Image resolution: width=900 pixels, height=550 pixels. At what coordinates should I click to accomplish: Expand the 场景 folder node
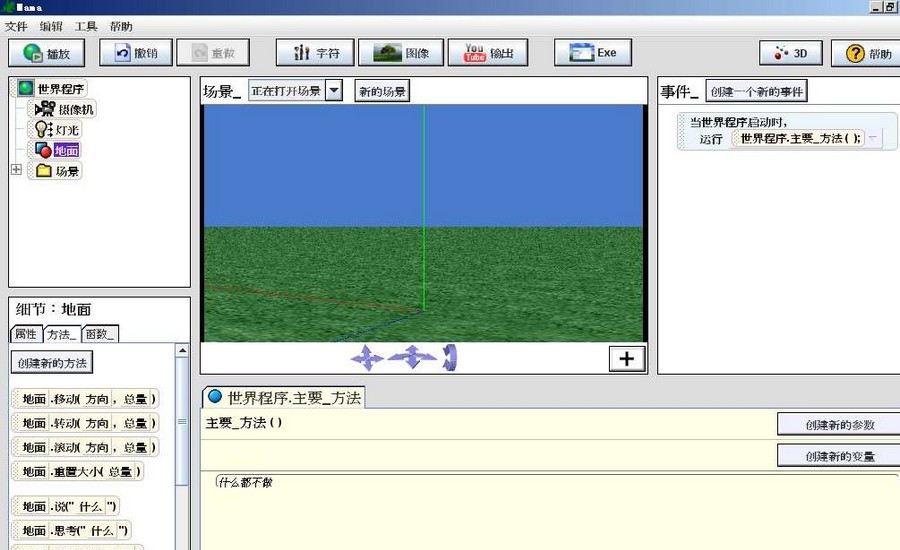click(17, 170)
